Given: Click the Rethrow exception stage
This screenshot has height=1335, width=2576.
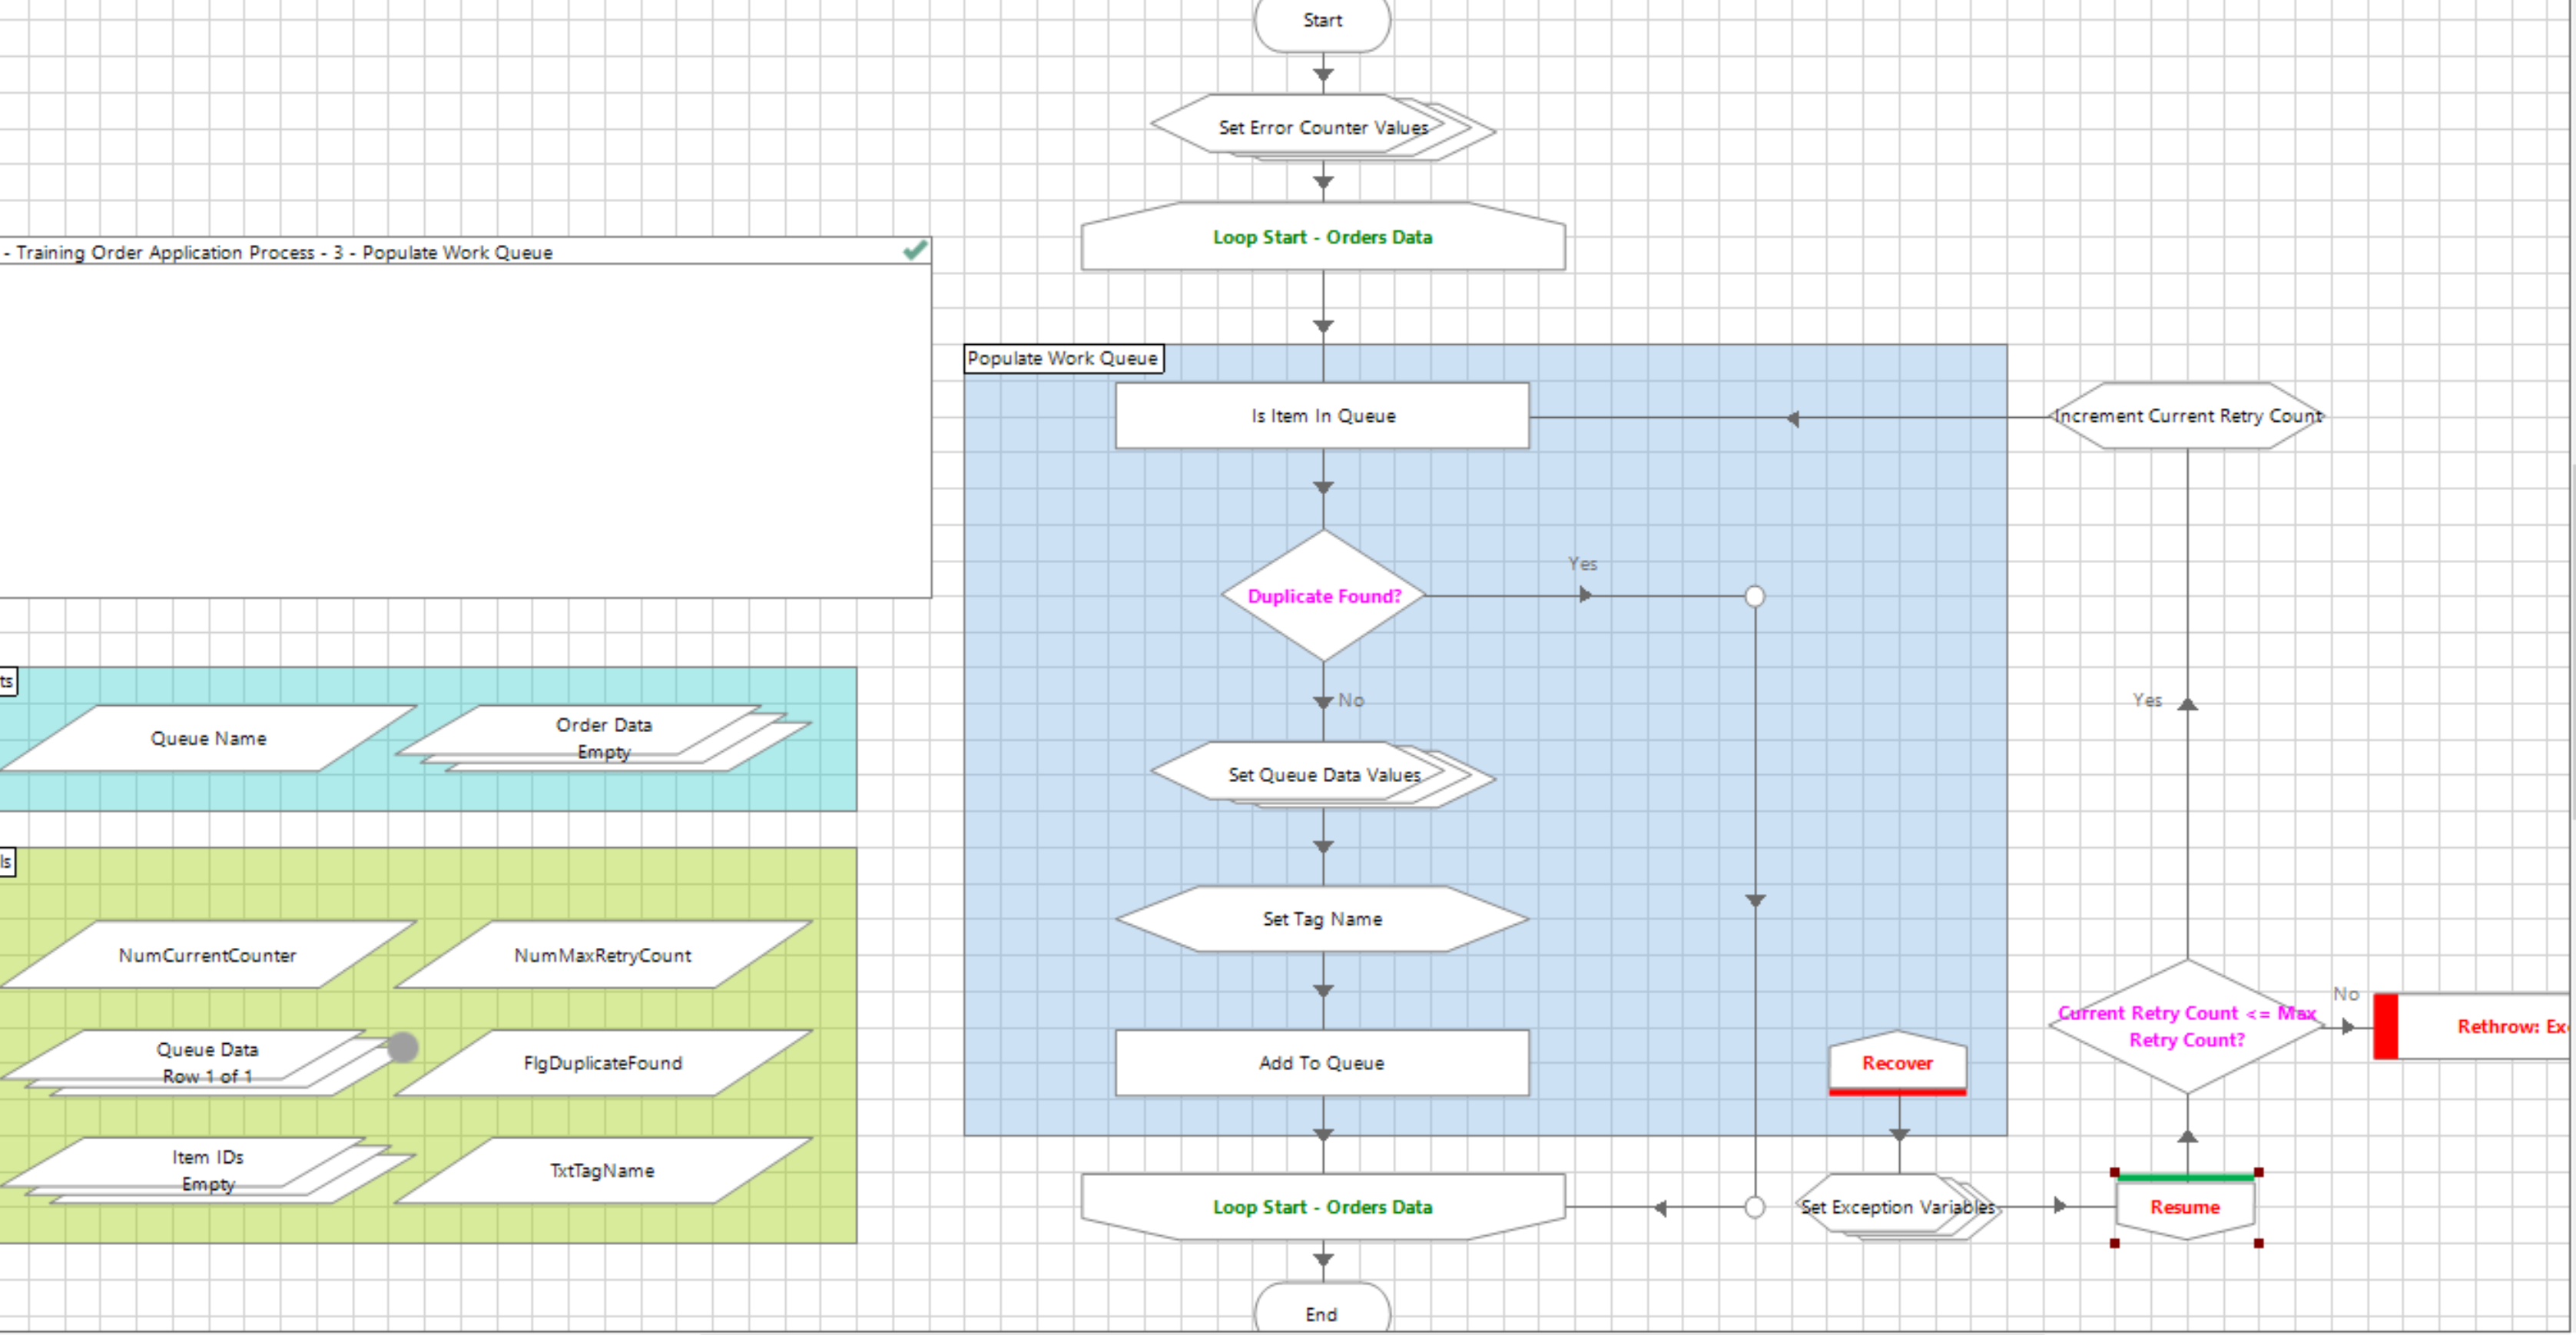Looking at the screenshot, I should [2490, 1026].
